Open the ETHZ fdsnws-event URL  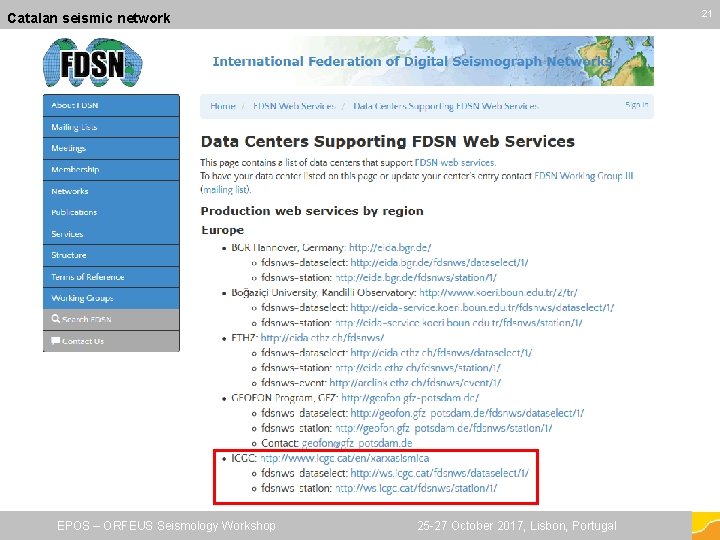(x=415, y=382)
